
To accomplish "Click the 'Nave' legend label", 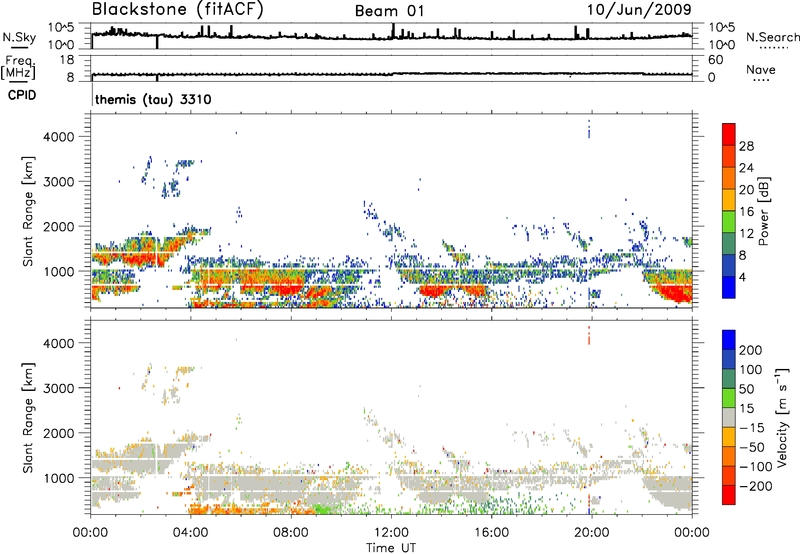I will pos(761,70).
